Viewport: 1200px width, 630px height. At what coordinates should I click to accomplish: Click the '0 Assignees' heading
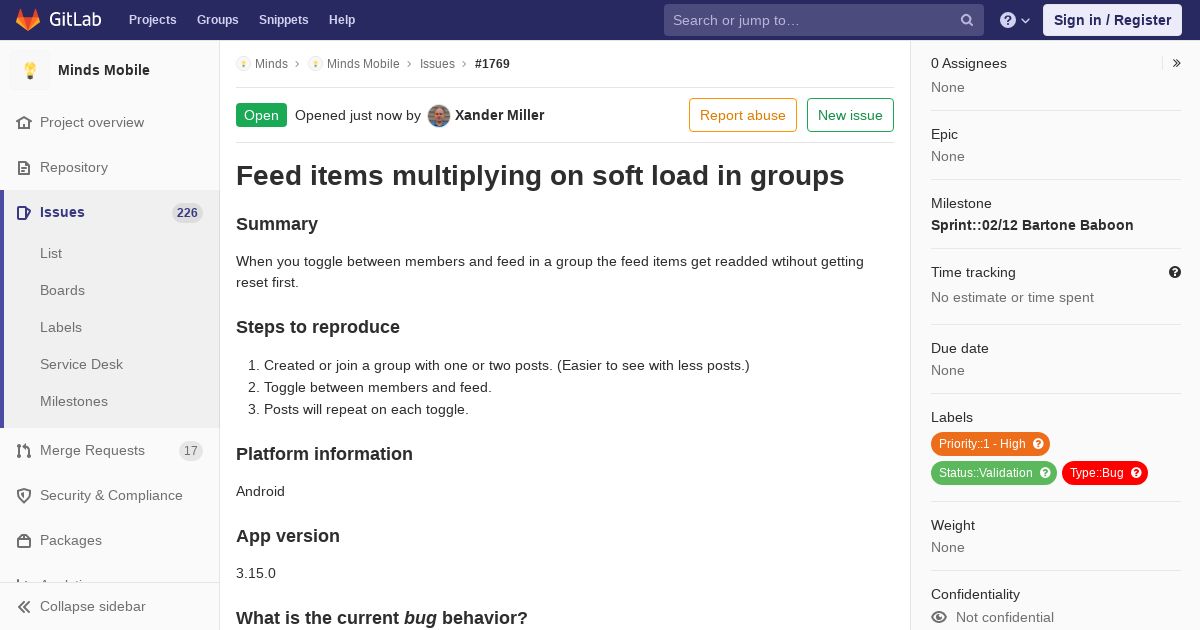coord(969,63)
